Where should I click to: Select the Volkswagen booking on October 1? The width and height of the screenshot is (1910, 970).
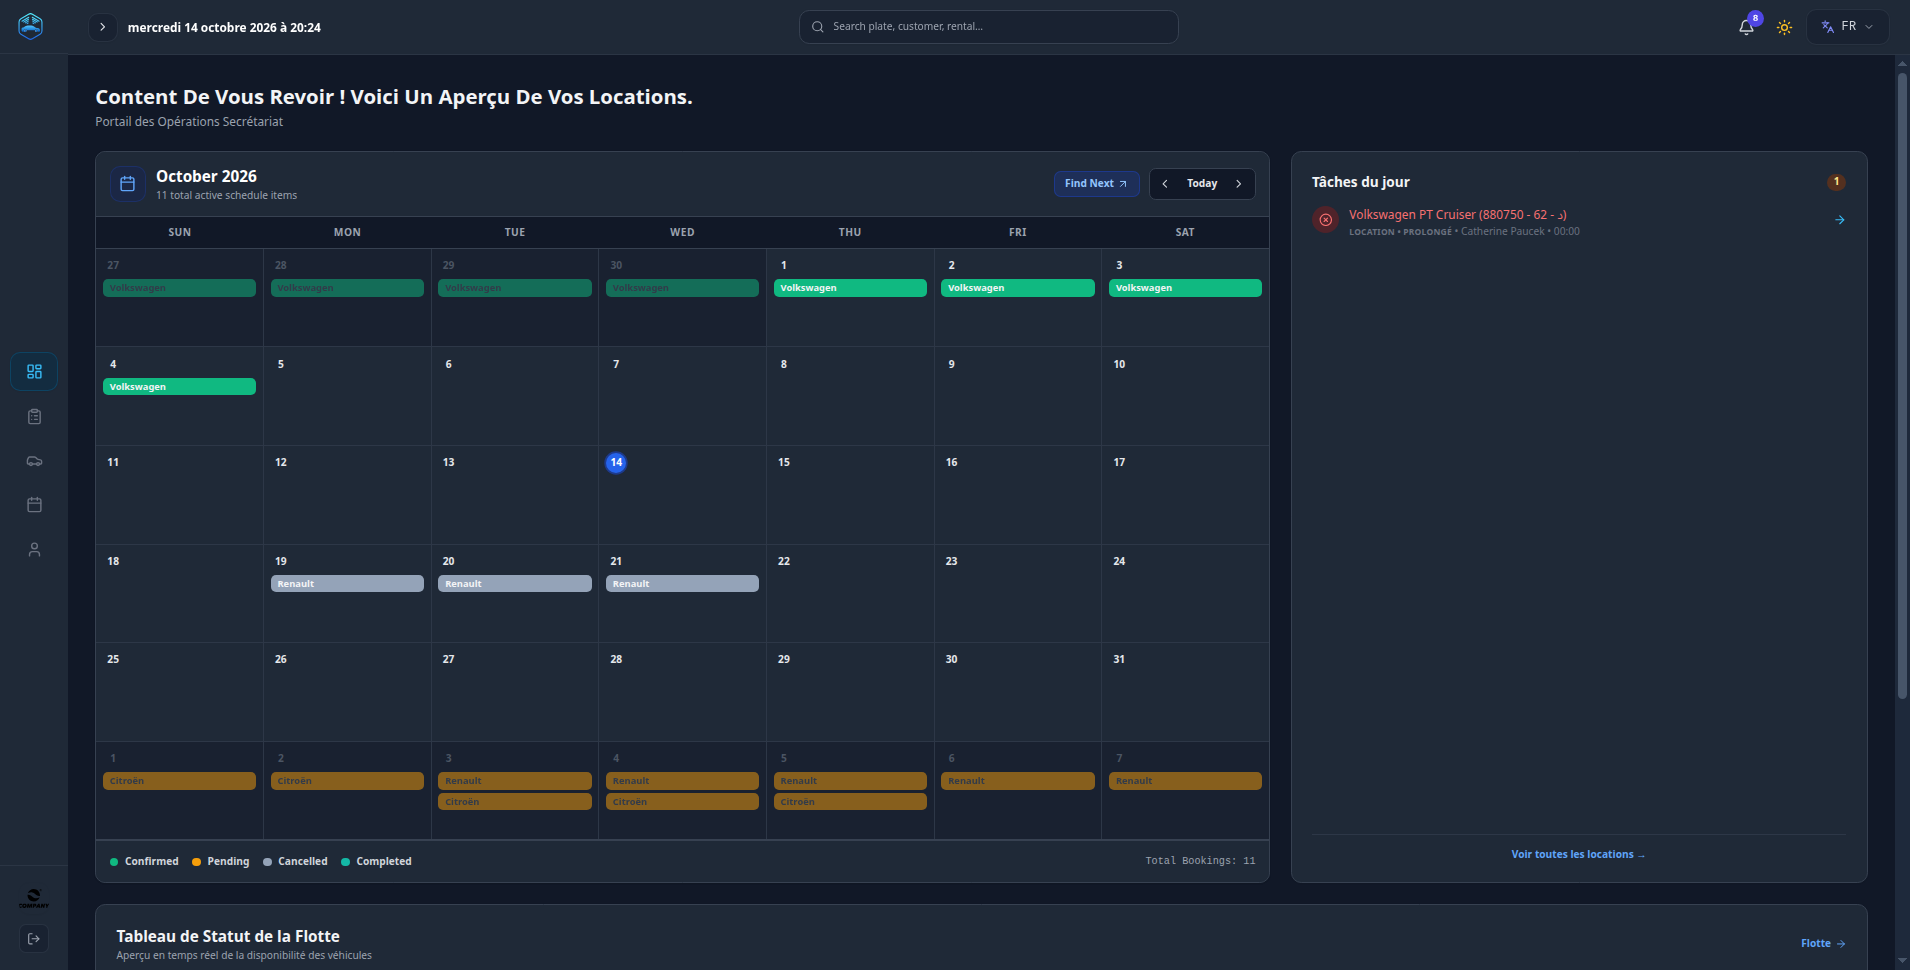coord(850,288)
